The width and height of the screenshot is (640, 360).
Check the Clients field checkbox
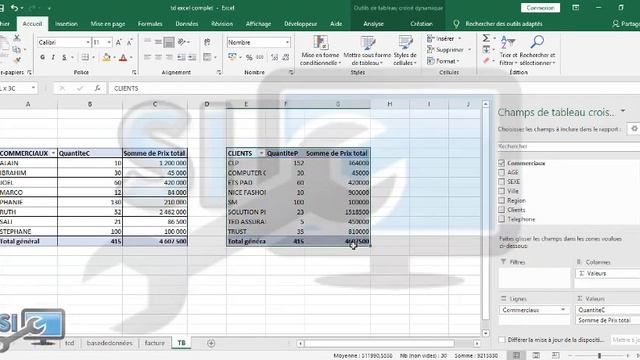pyautogui.click(x=502, y=210)
